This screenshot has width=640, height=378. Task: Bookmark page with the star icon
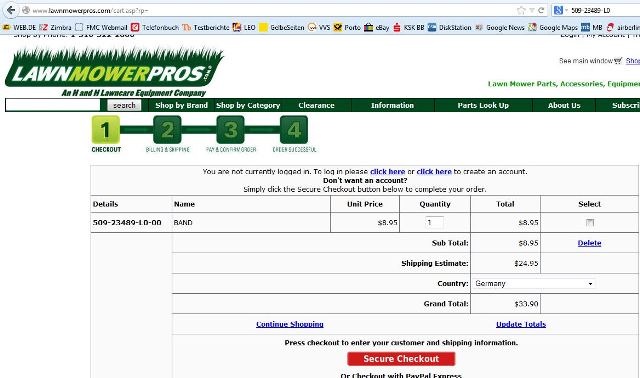pos(521,11)
